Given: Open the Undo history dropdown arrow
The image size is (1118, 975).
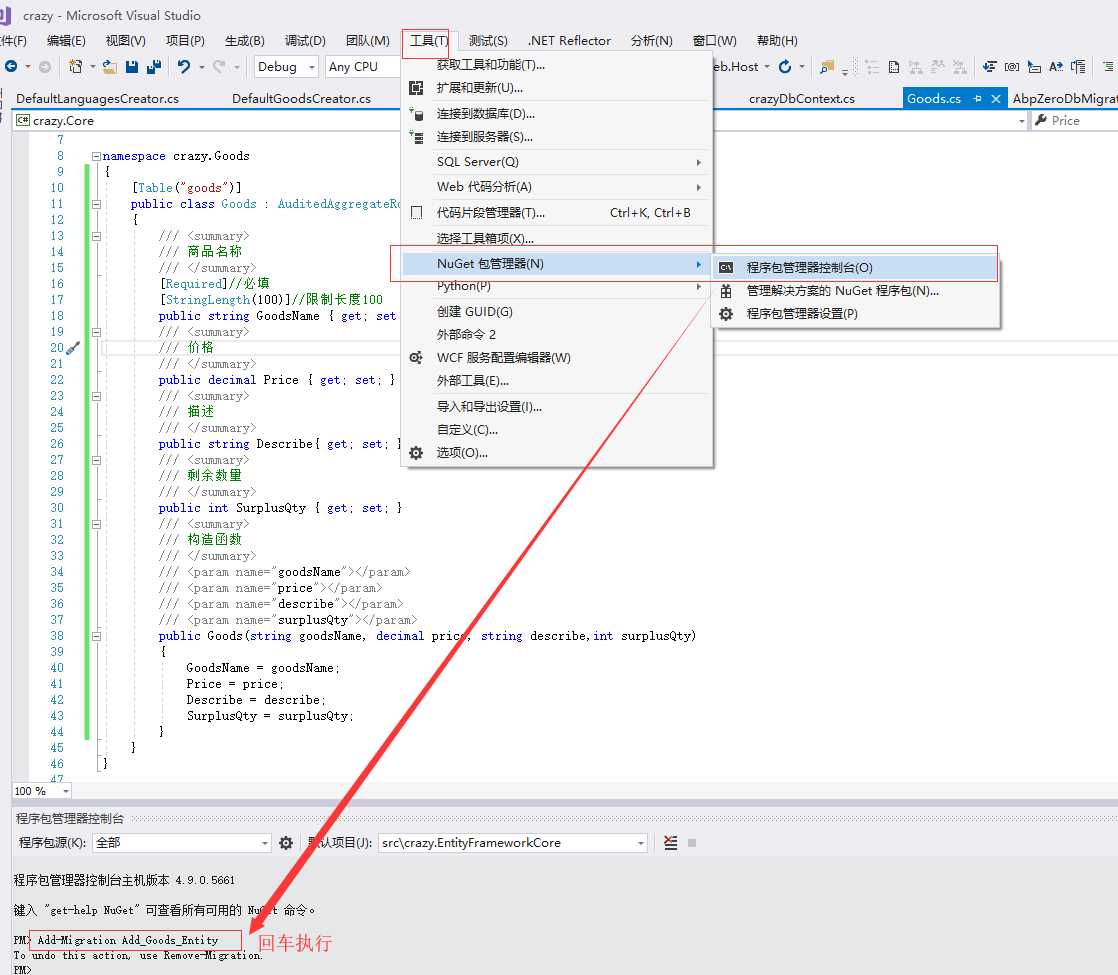Looking at the screenshot, I should point(202,67).
